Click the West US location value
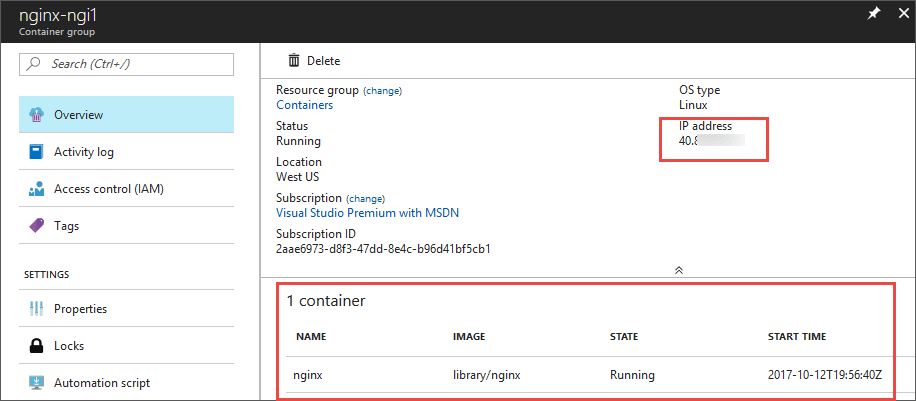This screenshot has height=401, width=916. 297,177
